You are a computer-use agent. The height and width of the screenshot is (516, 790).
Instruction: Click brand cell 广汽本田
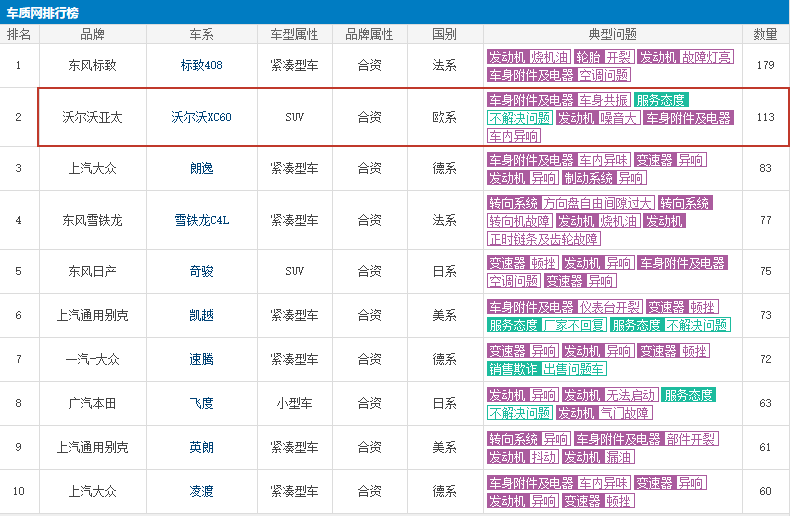(x=93, y=403)
